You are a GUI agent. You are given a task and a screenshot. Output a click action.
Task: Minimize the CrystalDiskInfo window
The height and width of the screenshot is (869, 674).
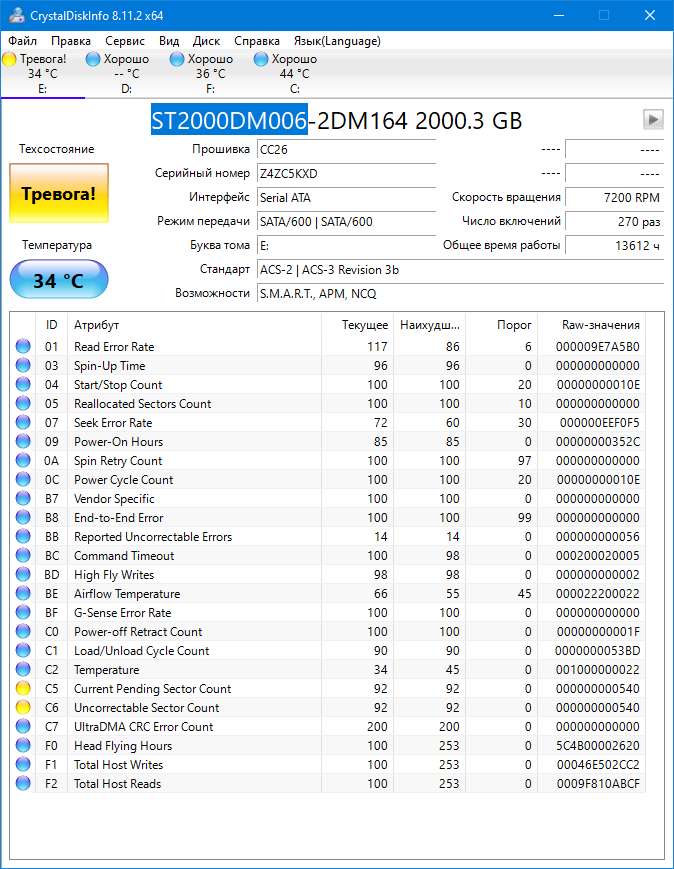pyautogui.click(x=559, y=16)
